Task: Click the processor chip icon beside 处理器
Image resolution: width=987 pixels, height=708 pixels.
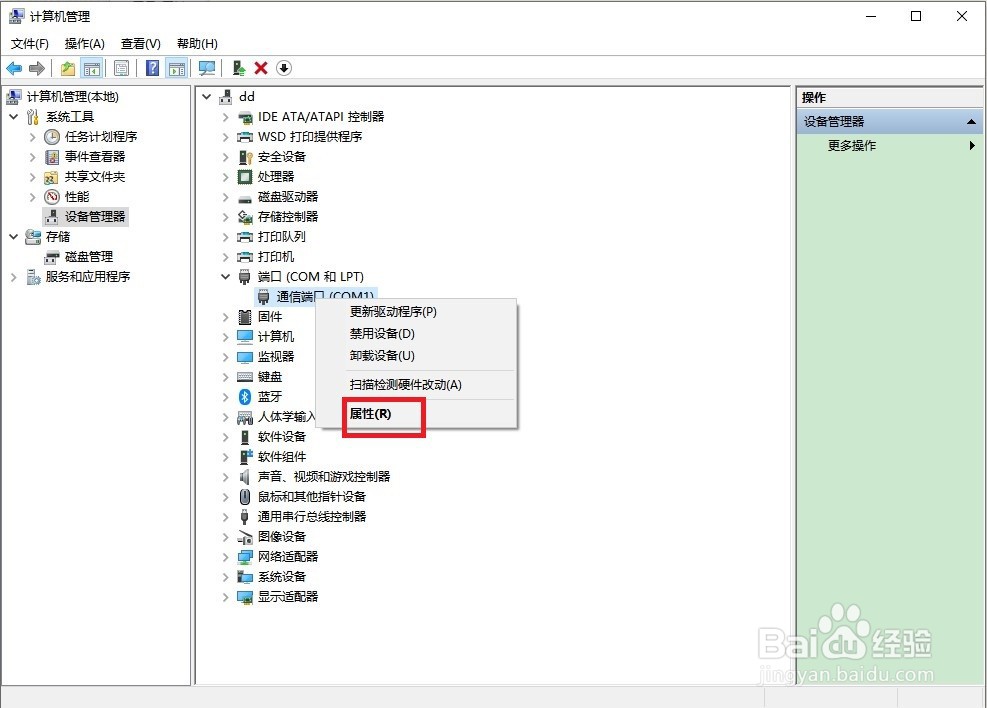Action: [245, 177]
